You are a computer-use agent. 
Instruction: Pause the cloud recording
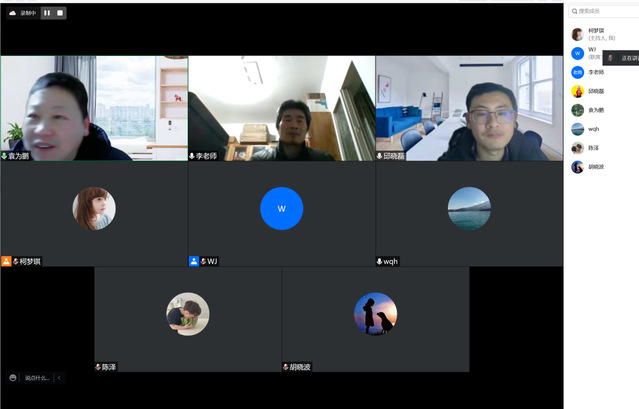click(46, 13)
